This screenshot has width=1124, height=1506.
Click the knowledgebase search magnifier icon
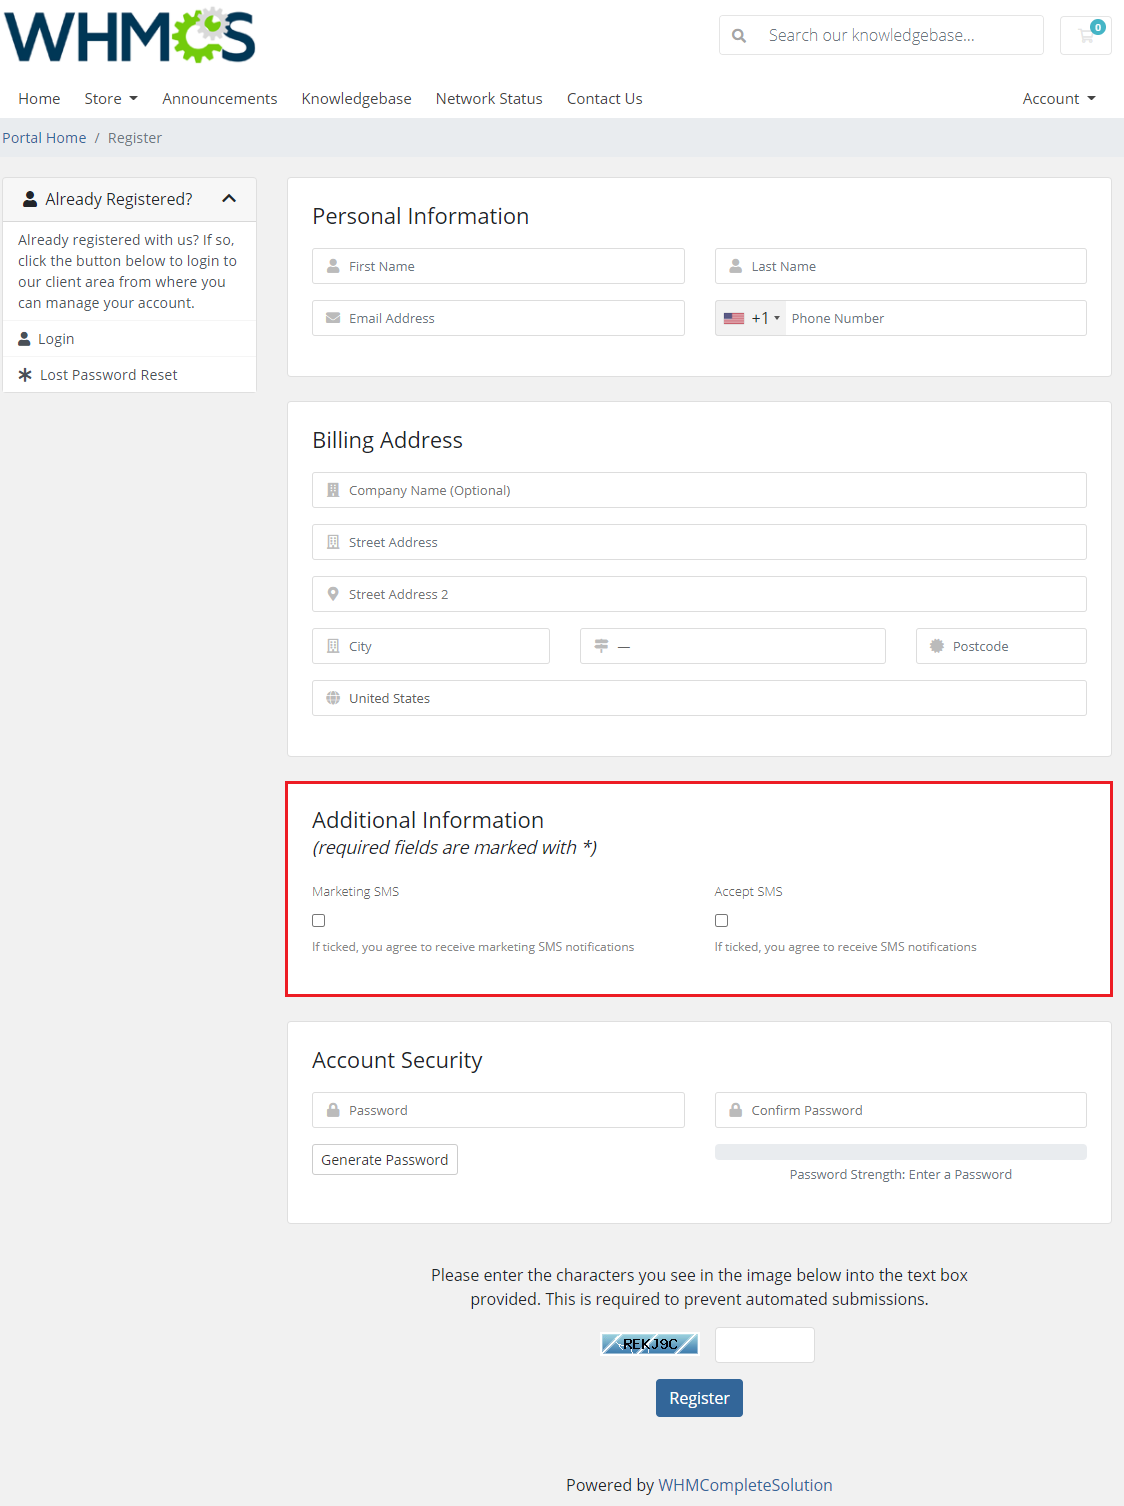739,36
